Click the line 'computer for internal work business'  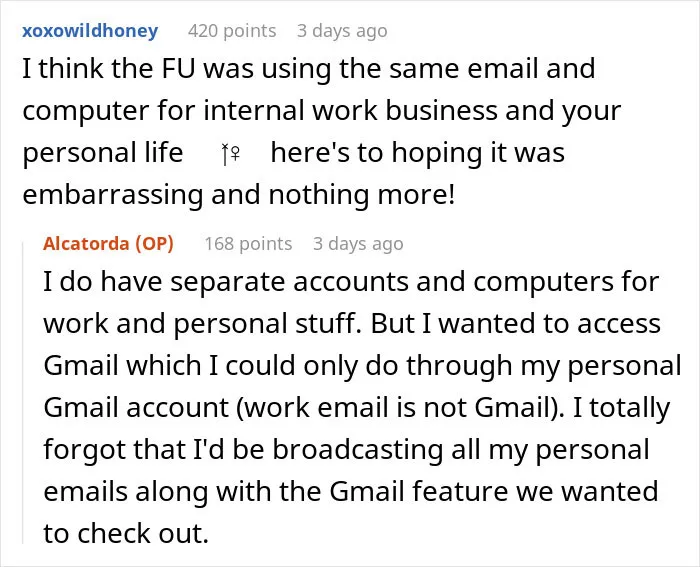321,111
